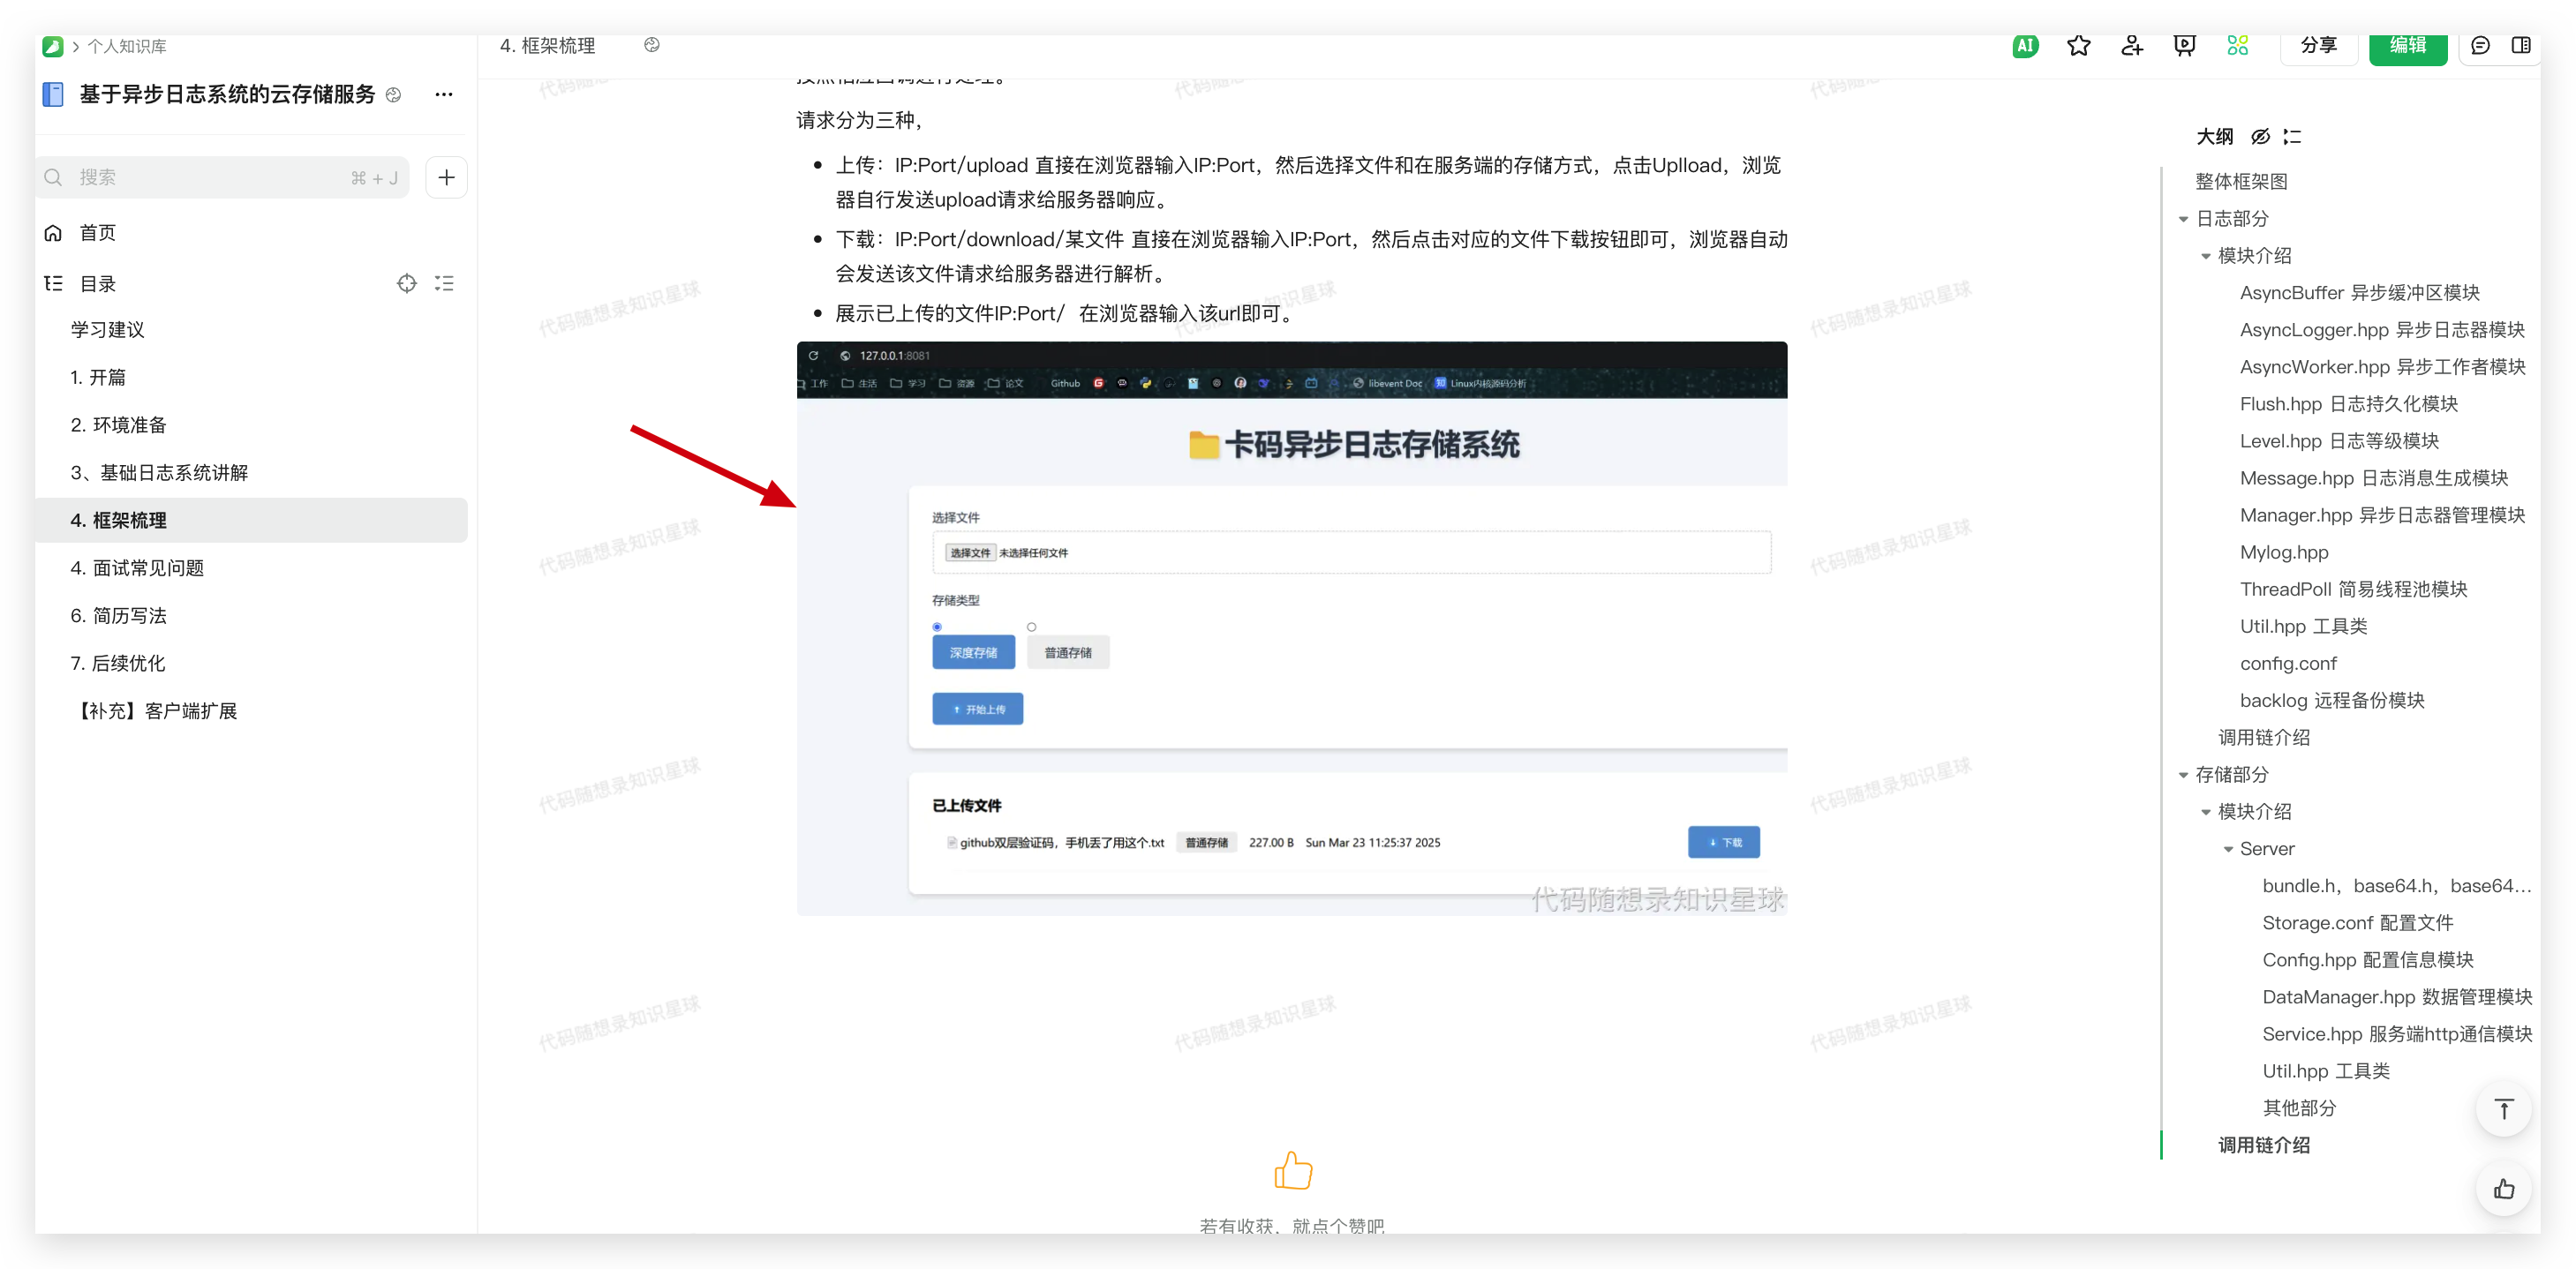
Task: Toggle outline list collapse icon
Action: coord(2292,137)
